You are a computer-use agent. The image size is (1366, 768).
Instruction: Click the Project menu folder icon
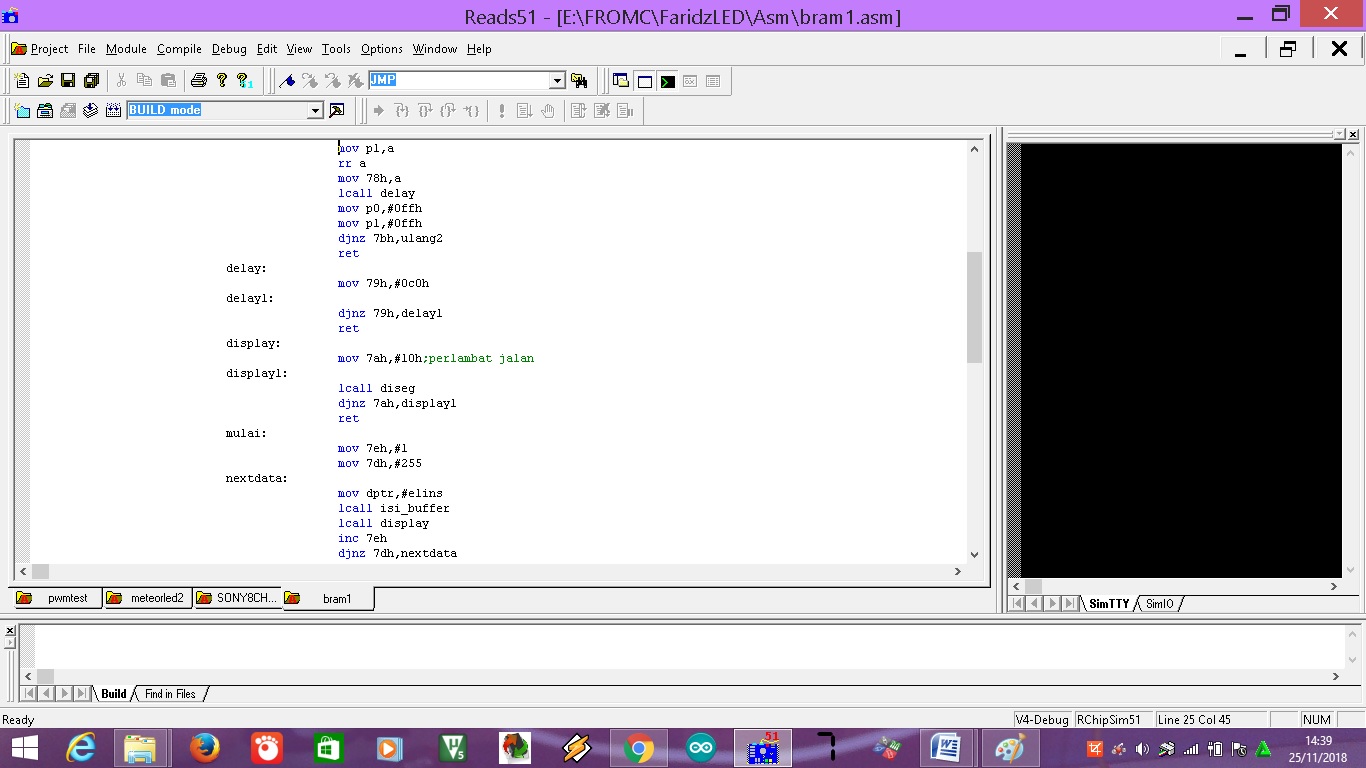click(x=18, y=48)
